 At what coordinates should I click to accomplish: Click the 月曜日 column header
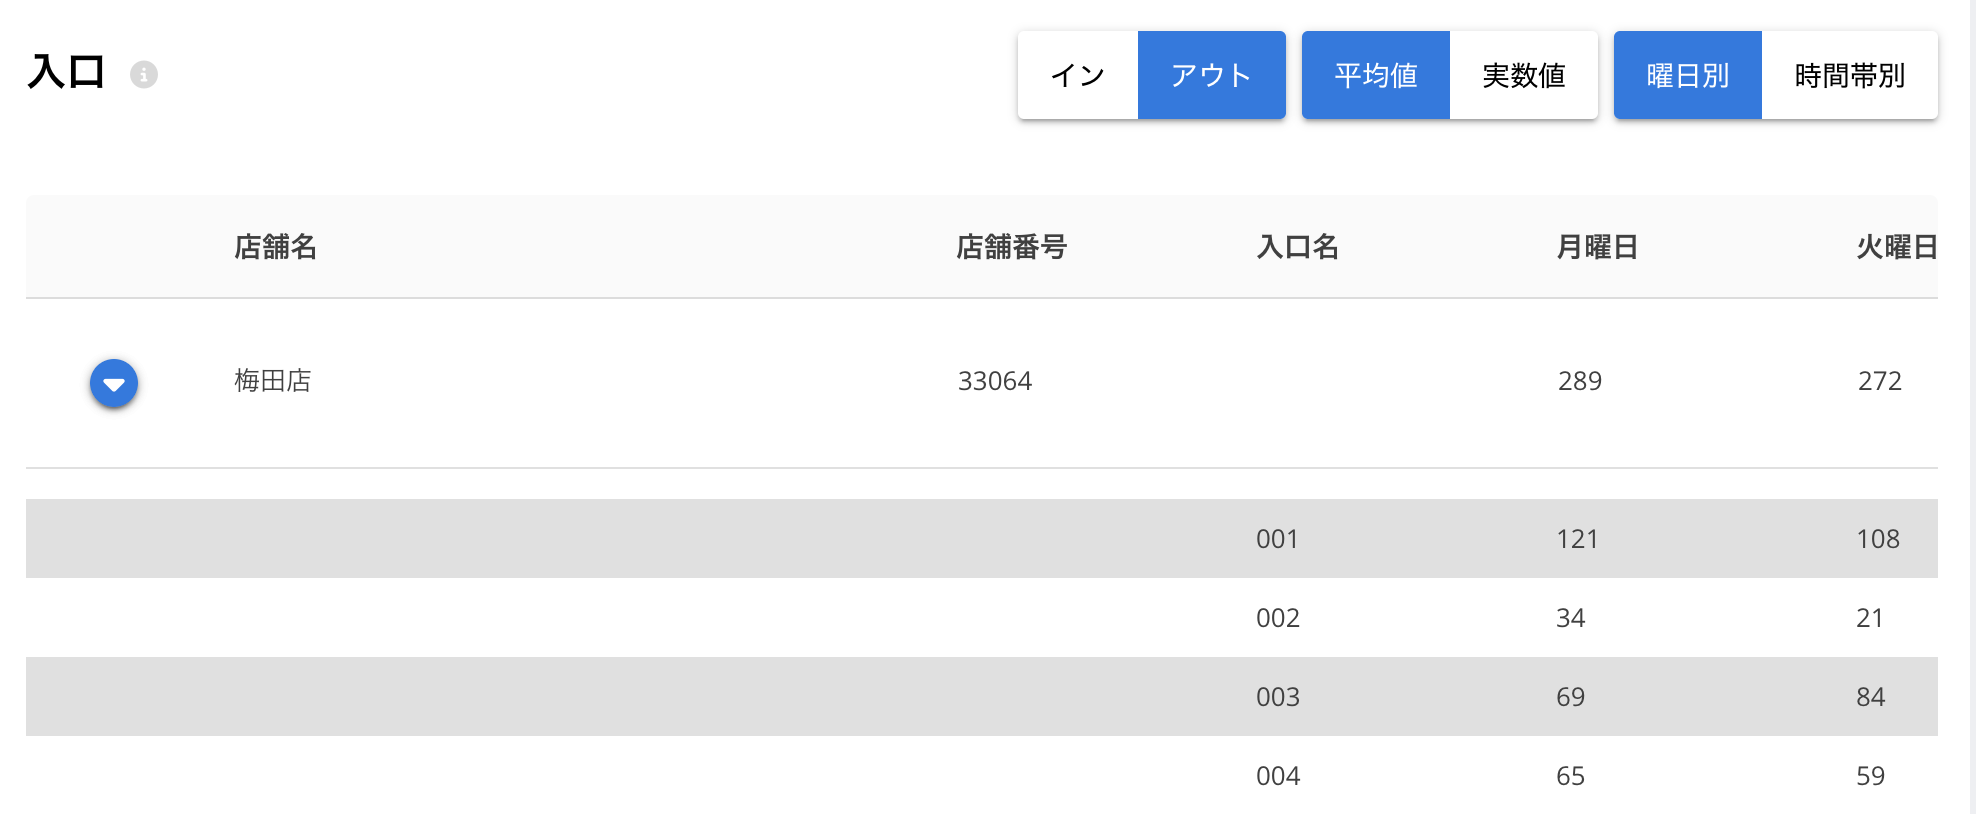click(1597, 246)
